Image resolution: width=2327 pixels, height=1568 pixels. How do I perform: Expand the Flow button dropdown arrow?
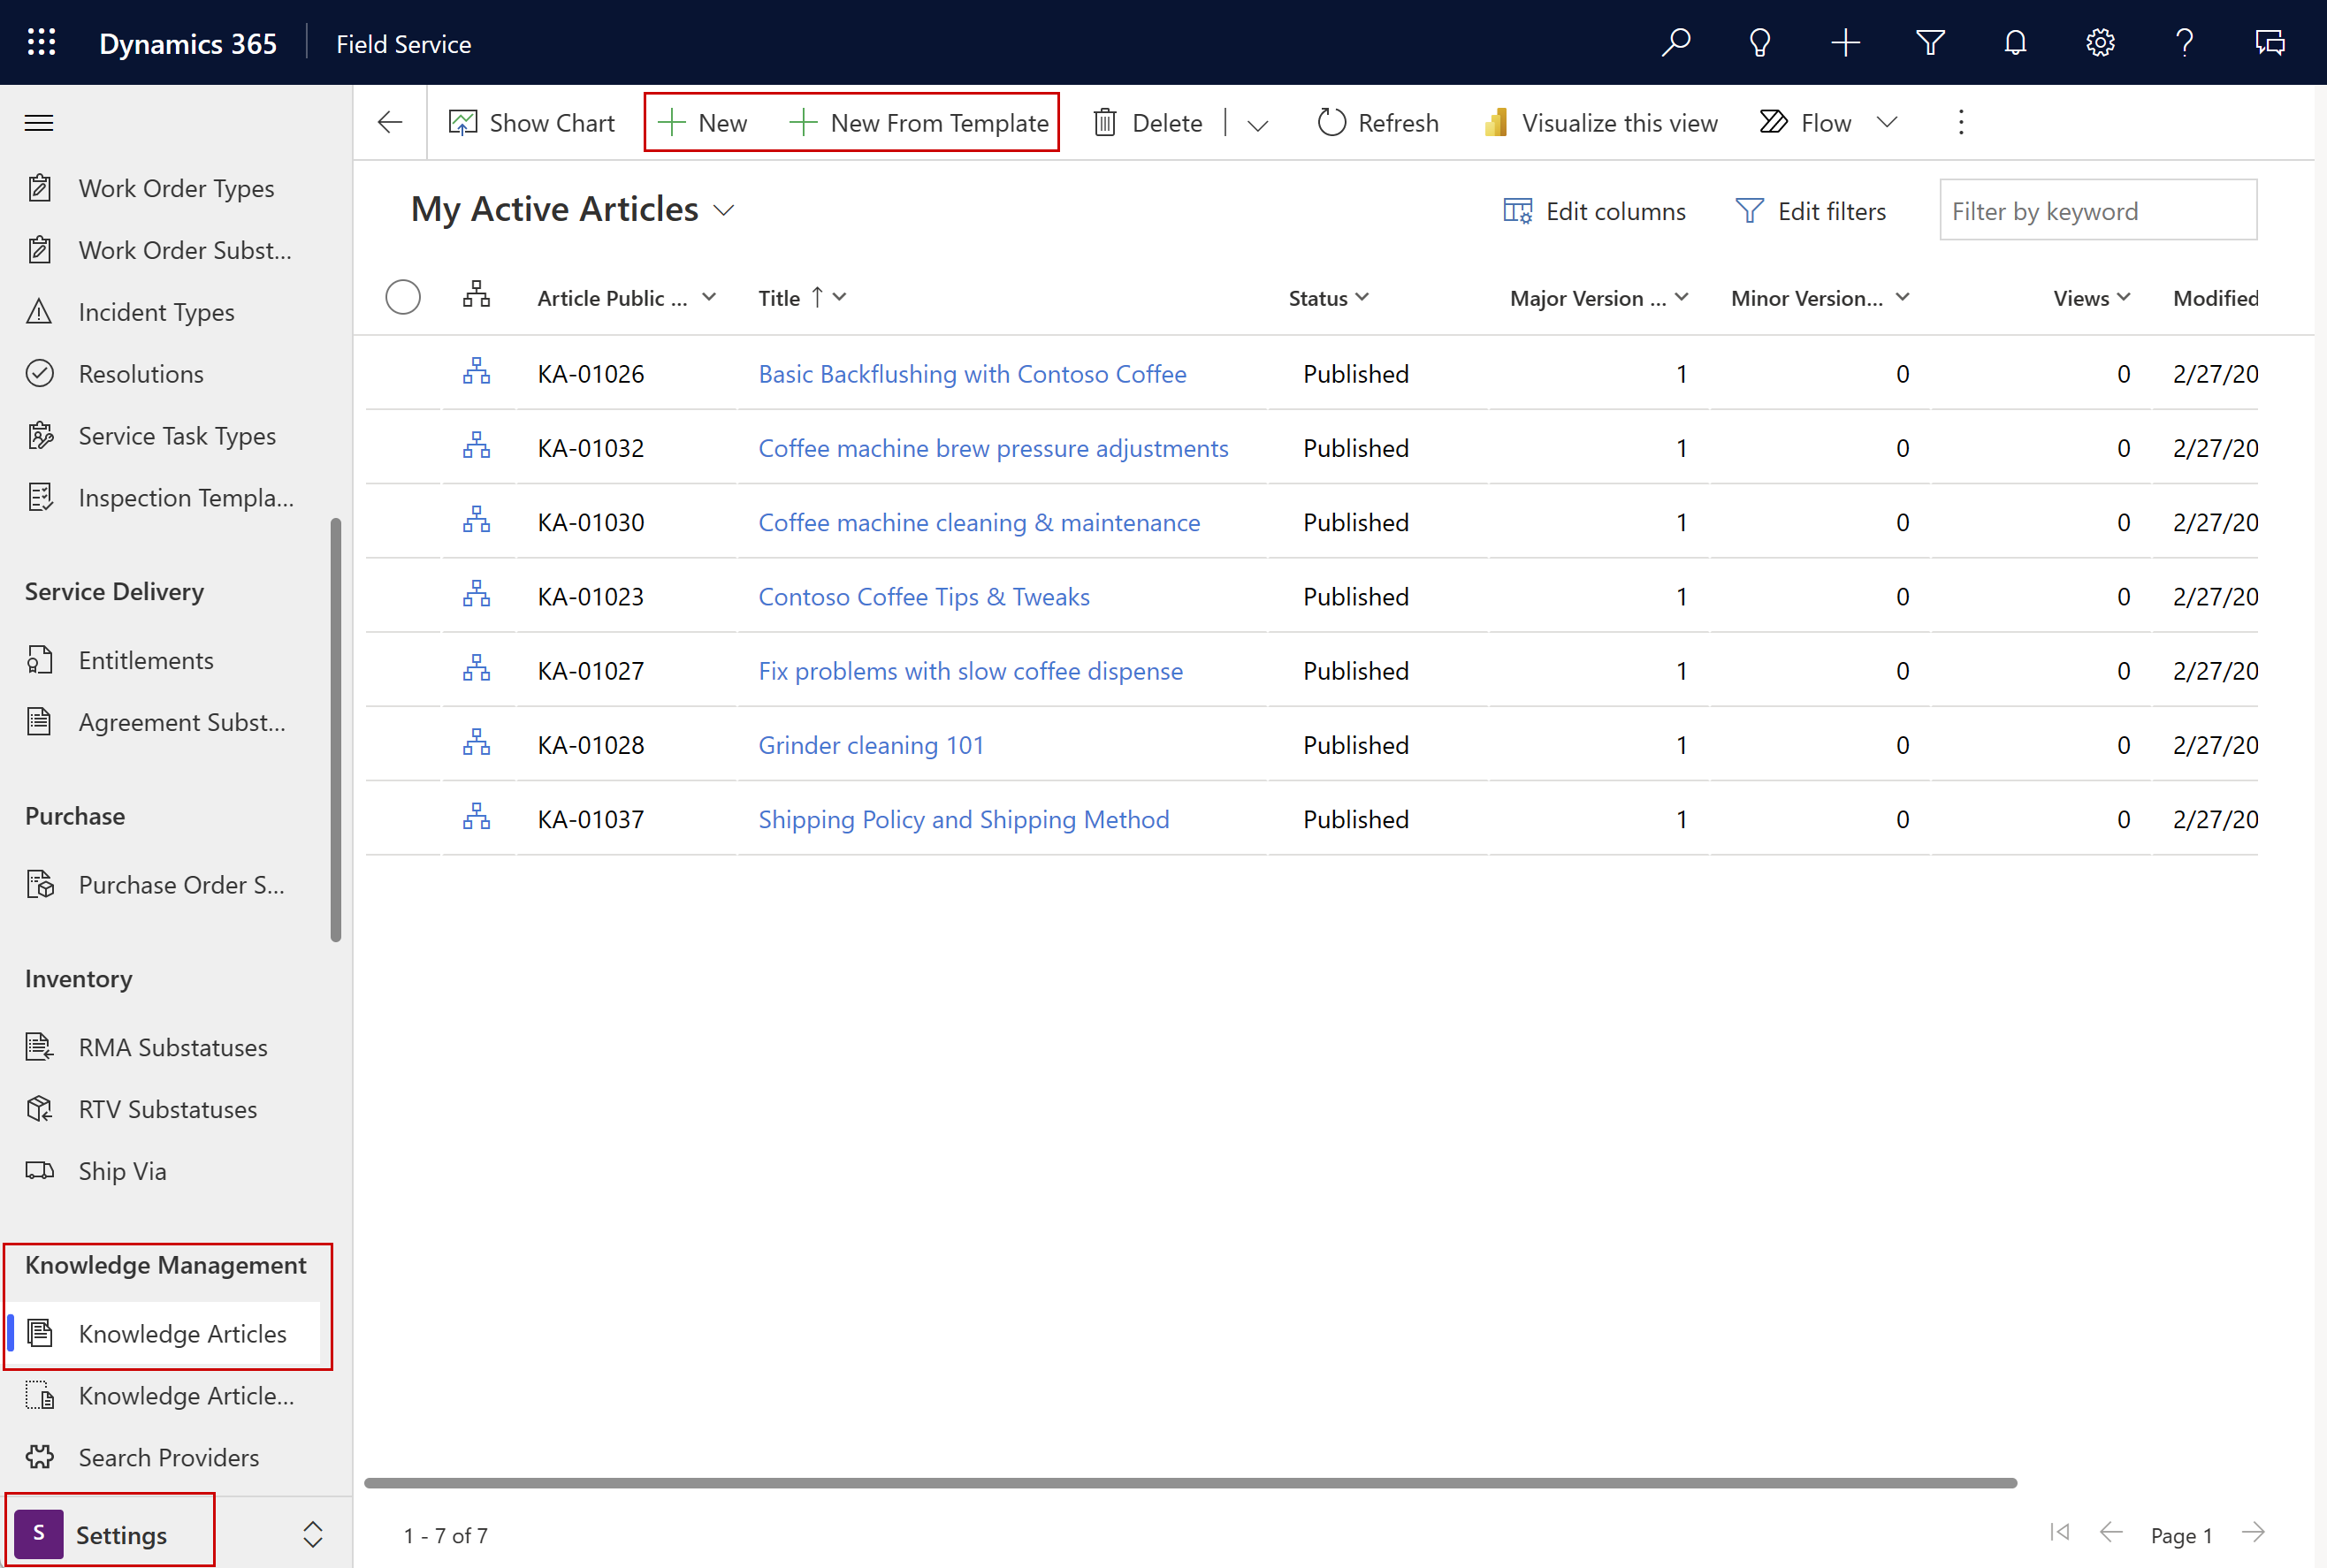[x=1889, y=121]
